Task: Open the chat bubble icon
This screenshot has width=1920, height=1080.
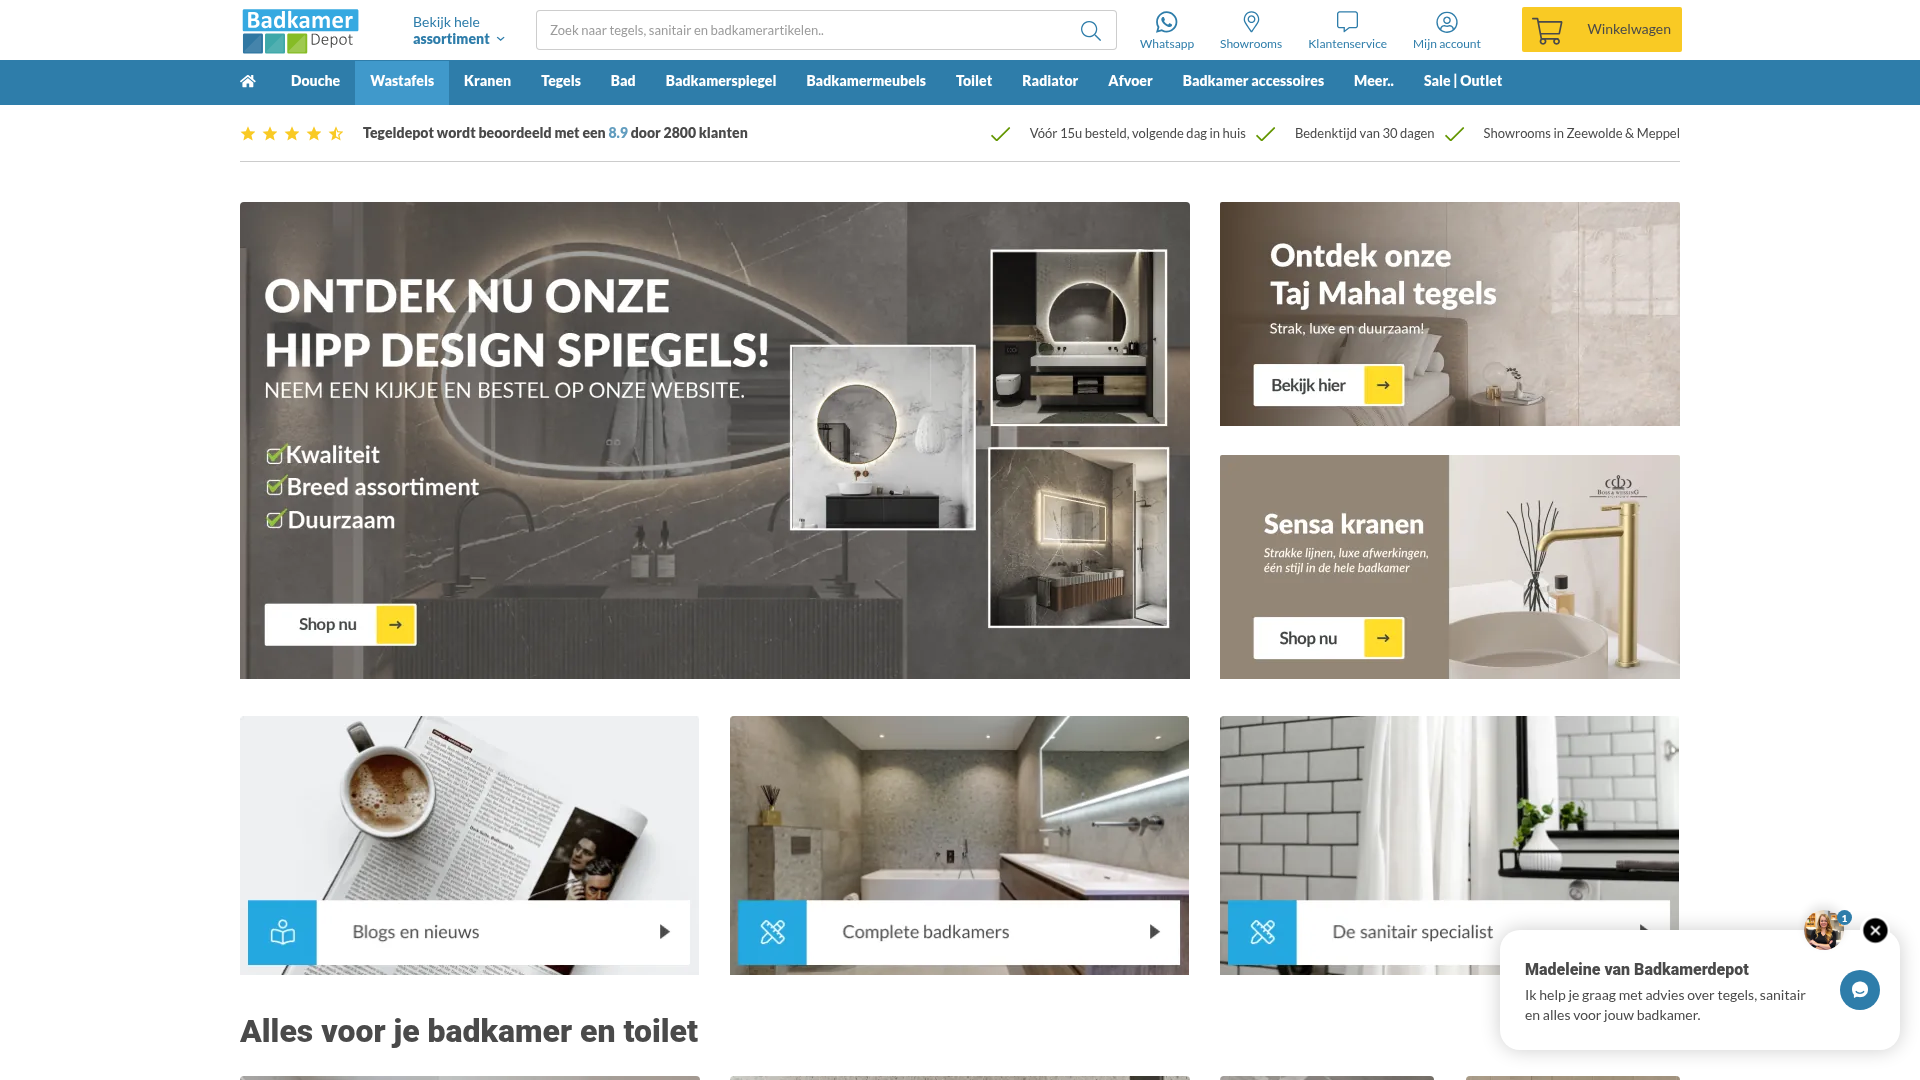Action: tap(1859, 990)
